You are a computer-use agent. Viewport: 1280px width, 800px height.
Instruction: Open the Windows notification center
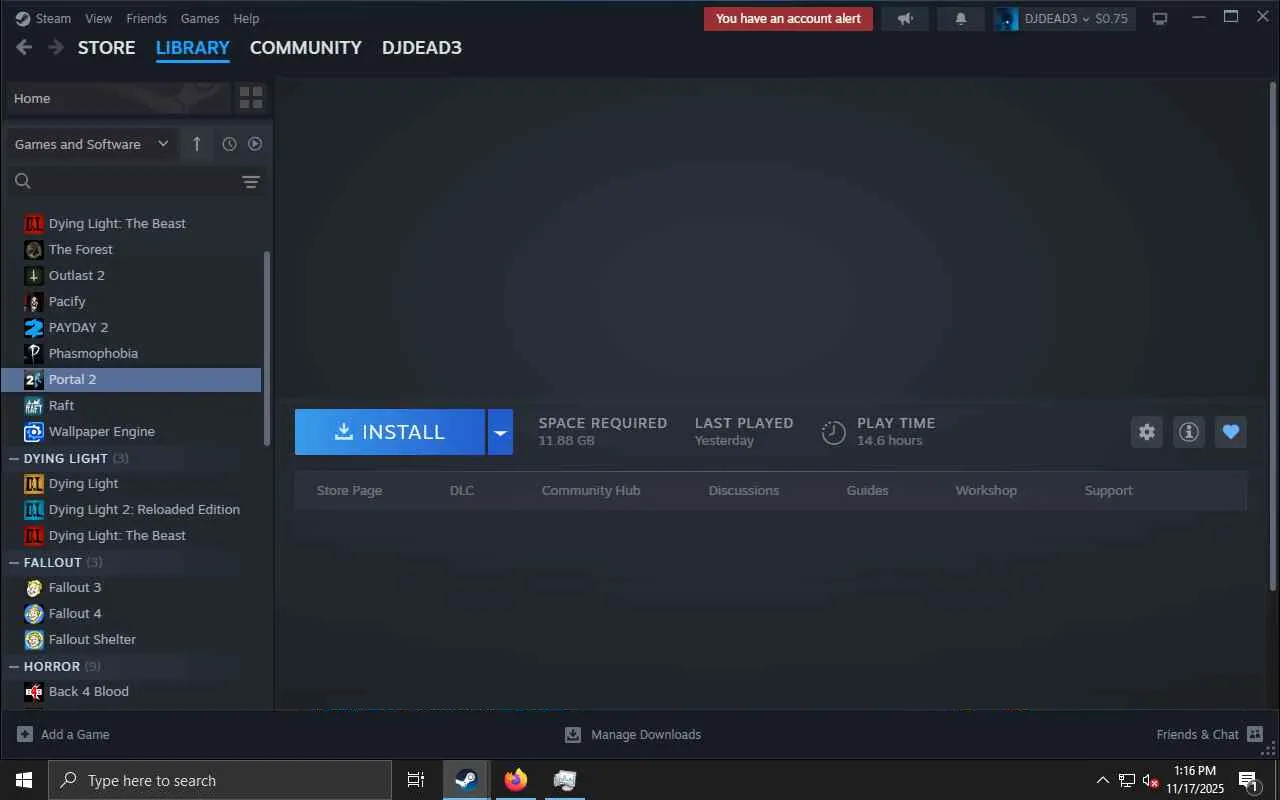pos(1250,780)
